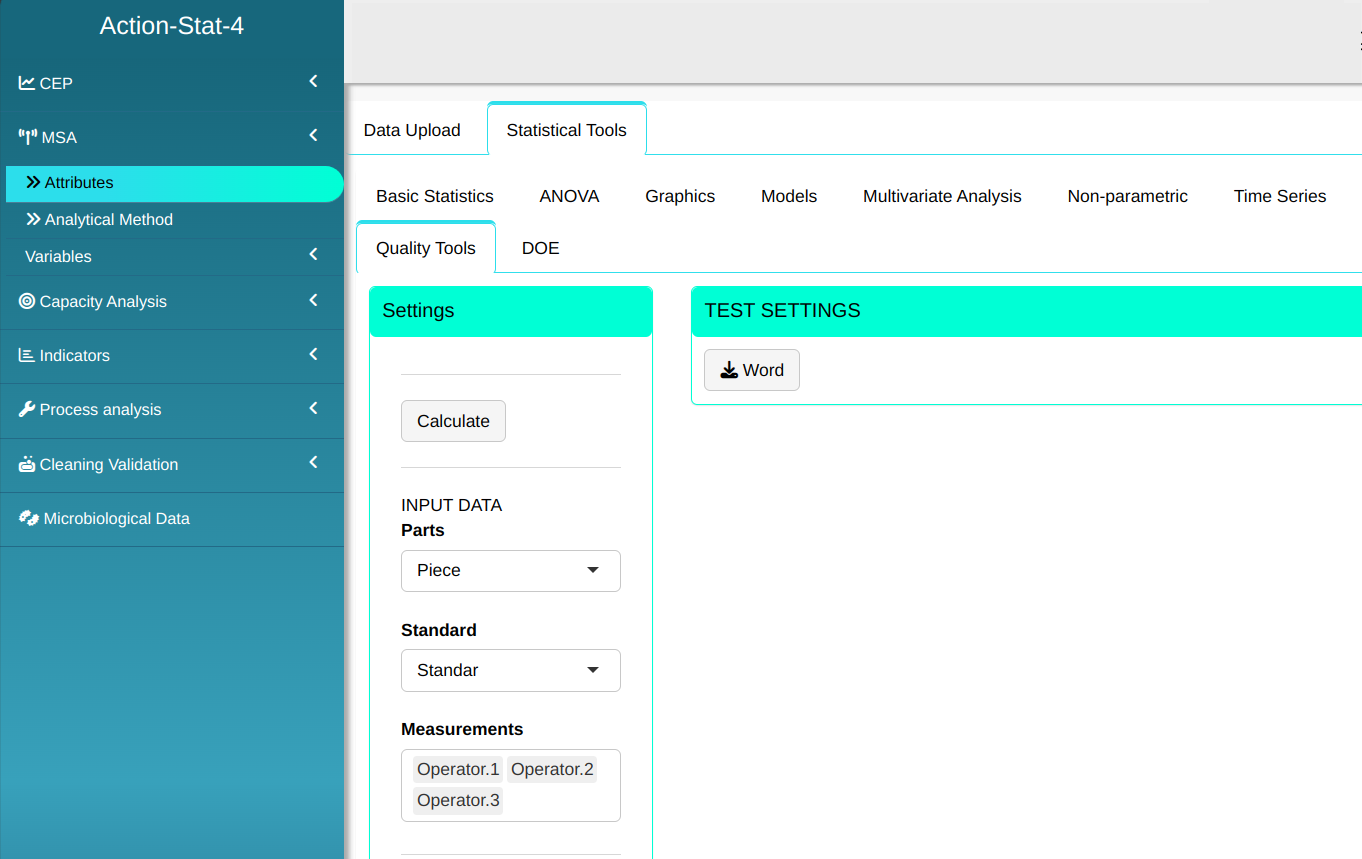Click inside the Measurements selection field

coord(560,802)
